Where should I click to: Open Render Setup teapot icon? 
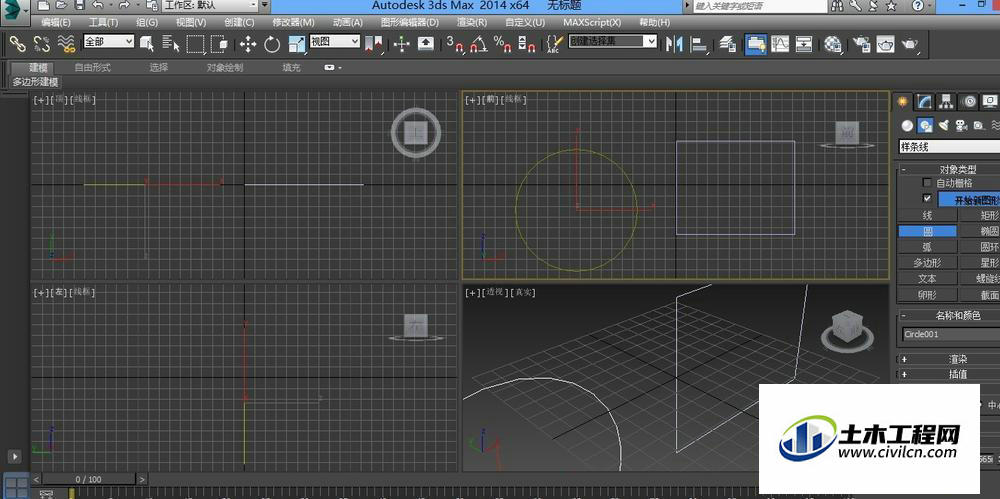(x=861, y=44)
